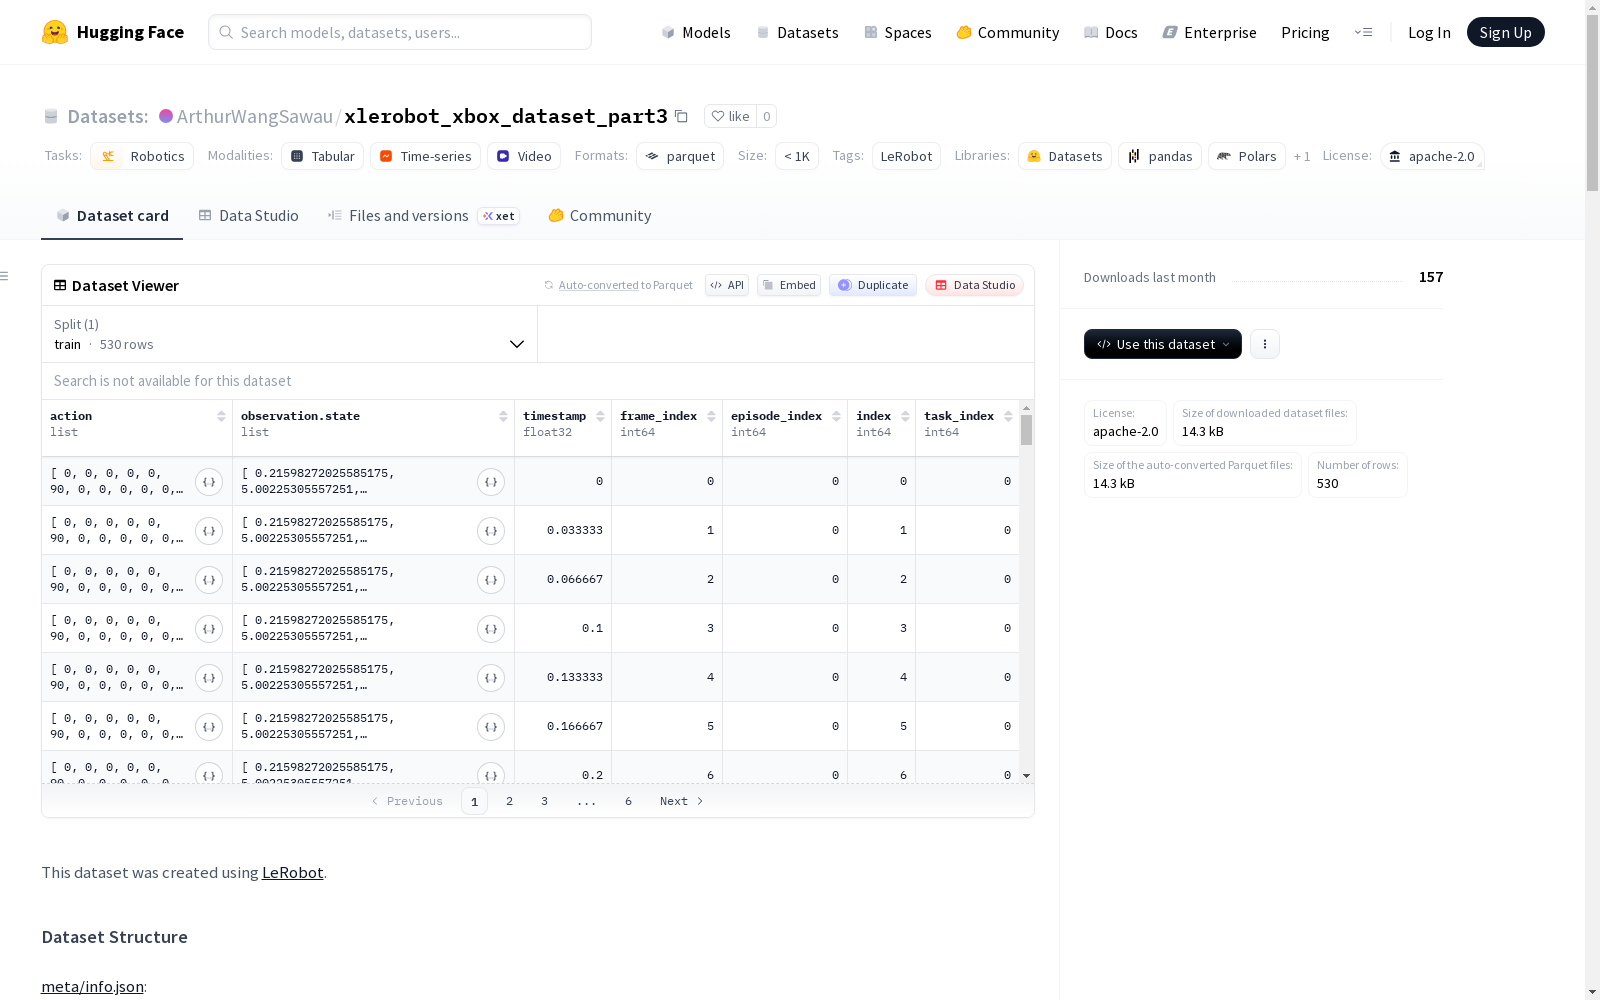The height and width of the screenshot is (1000, 1600).
Task: Switch to the Dataset card tab
Action: click(x=112, y=216)
